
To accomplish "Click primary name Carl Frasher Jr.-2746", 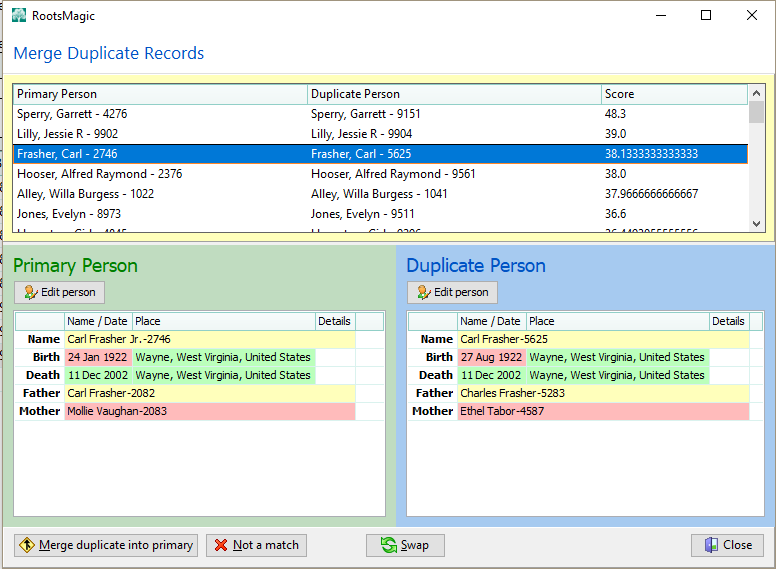I will pos(210,339).
